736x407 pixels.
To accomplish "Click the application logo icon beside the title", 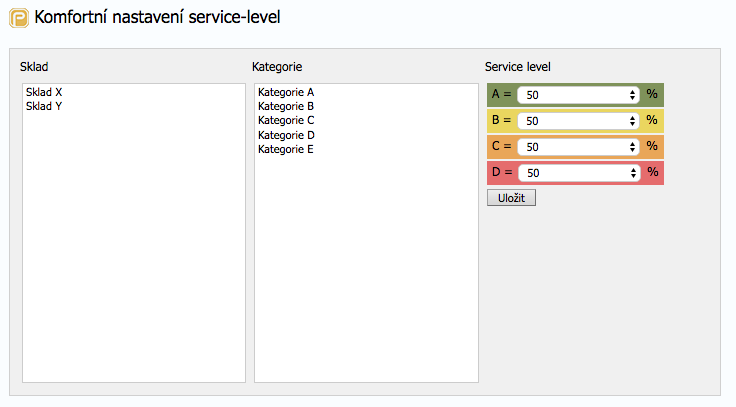I will pyautogui.click(x=18, y=17).
